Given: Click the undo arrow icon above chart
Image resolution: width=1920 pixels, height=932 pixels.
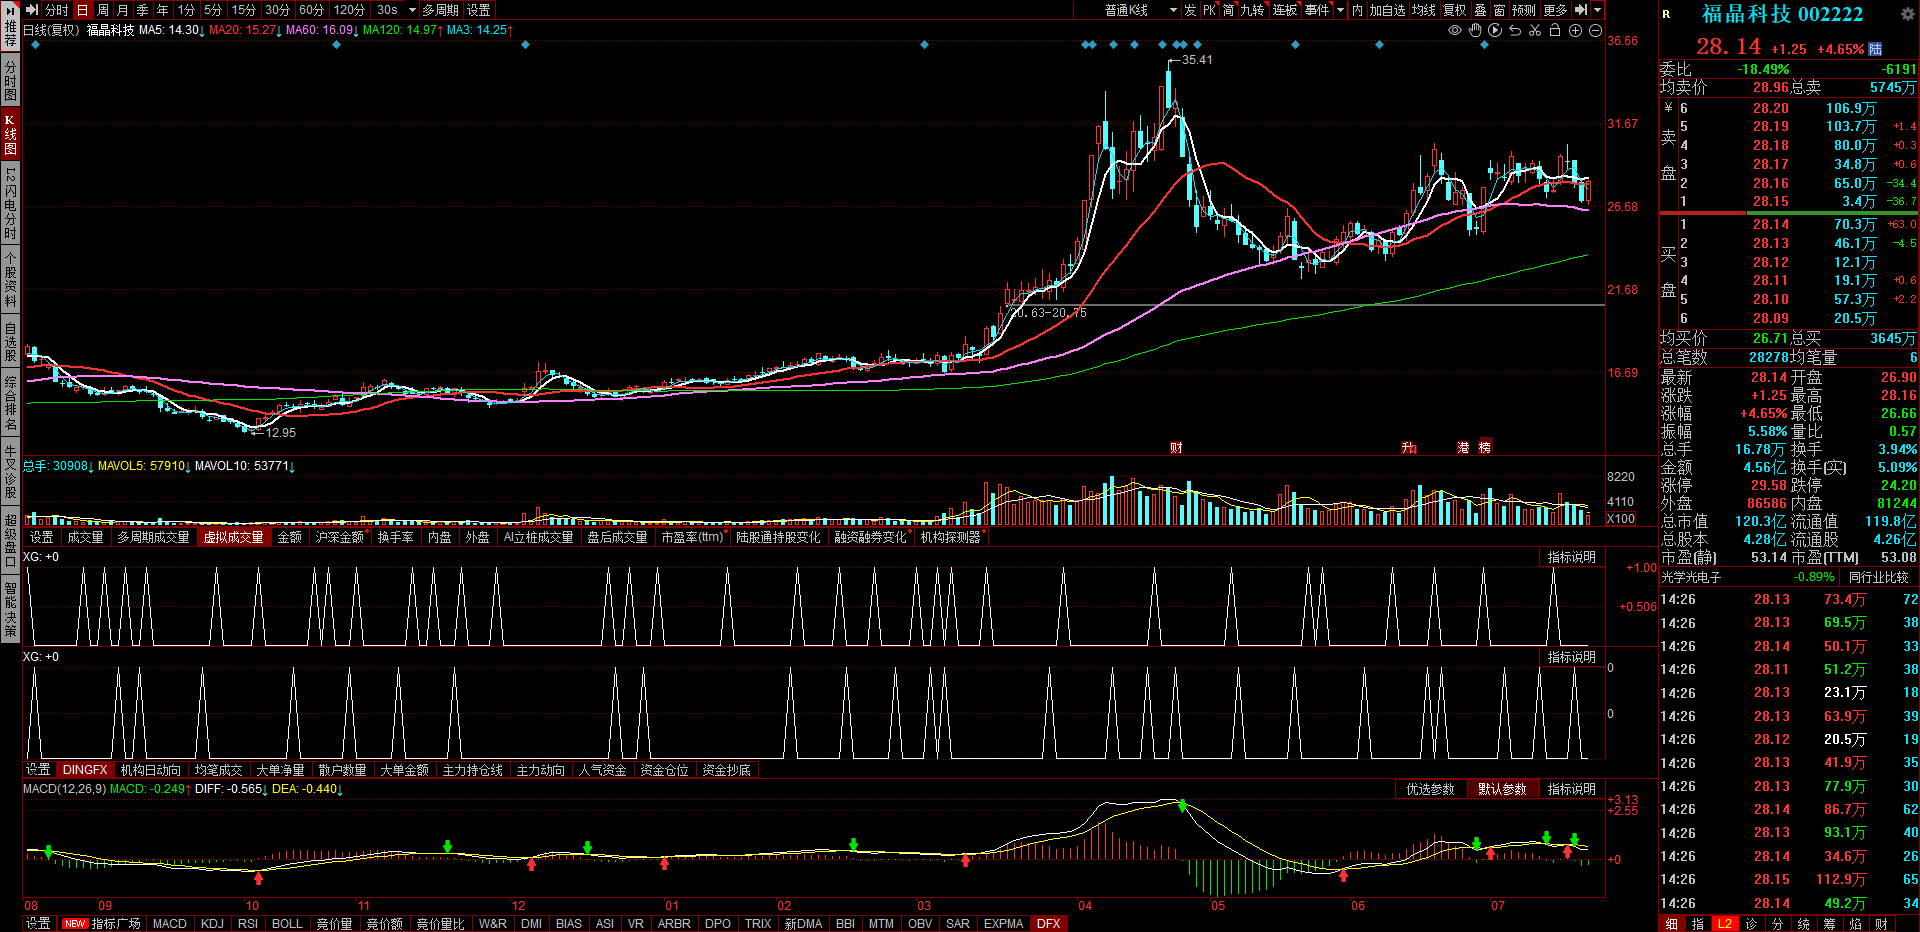Looking at the screenshot, I should click(x=1515, y=31).
